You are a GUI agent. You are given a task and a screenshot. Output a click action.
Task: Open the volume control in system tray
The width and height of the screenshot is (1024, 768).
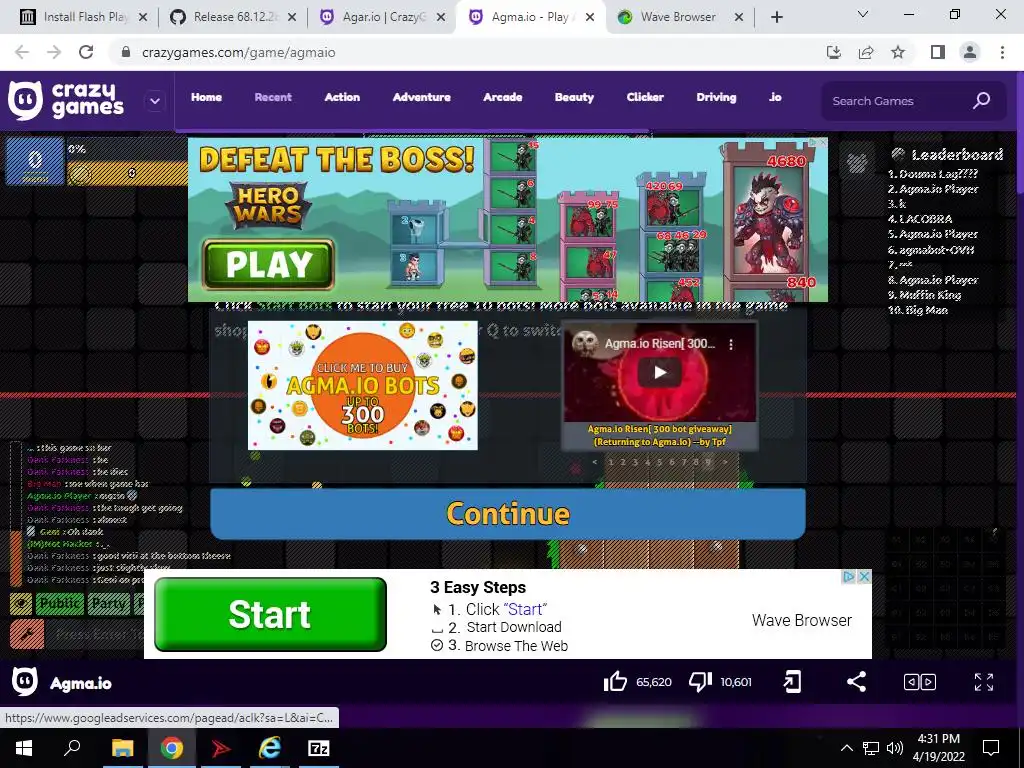click(x=895, y=748)
